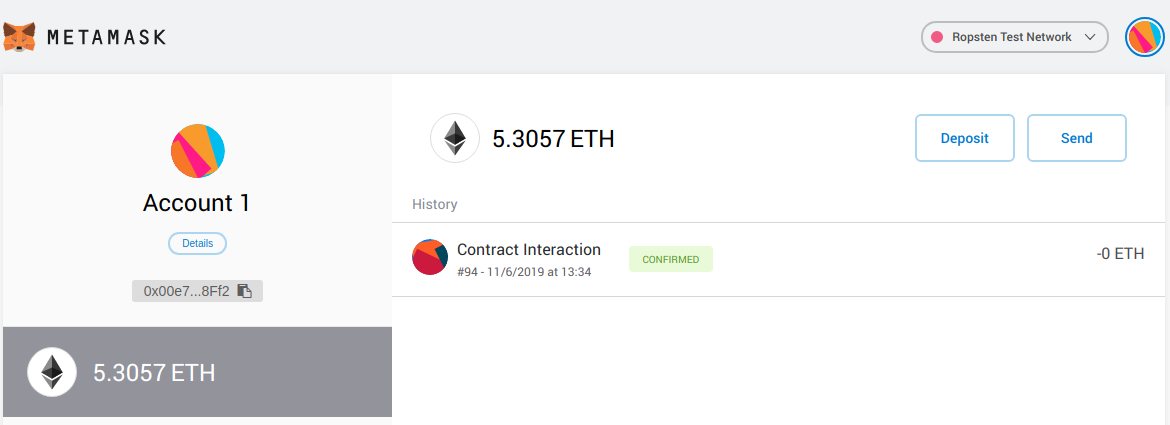Viewport: 1170px width, 425px height.
Task: Click the Account 1 identicon in sidebar
Action: click(x=197, y=152)
